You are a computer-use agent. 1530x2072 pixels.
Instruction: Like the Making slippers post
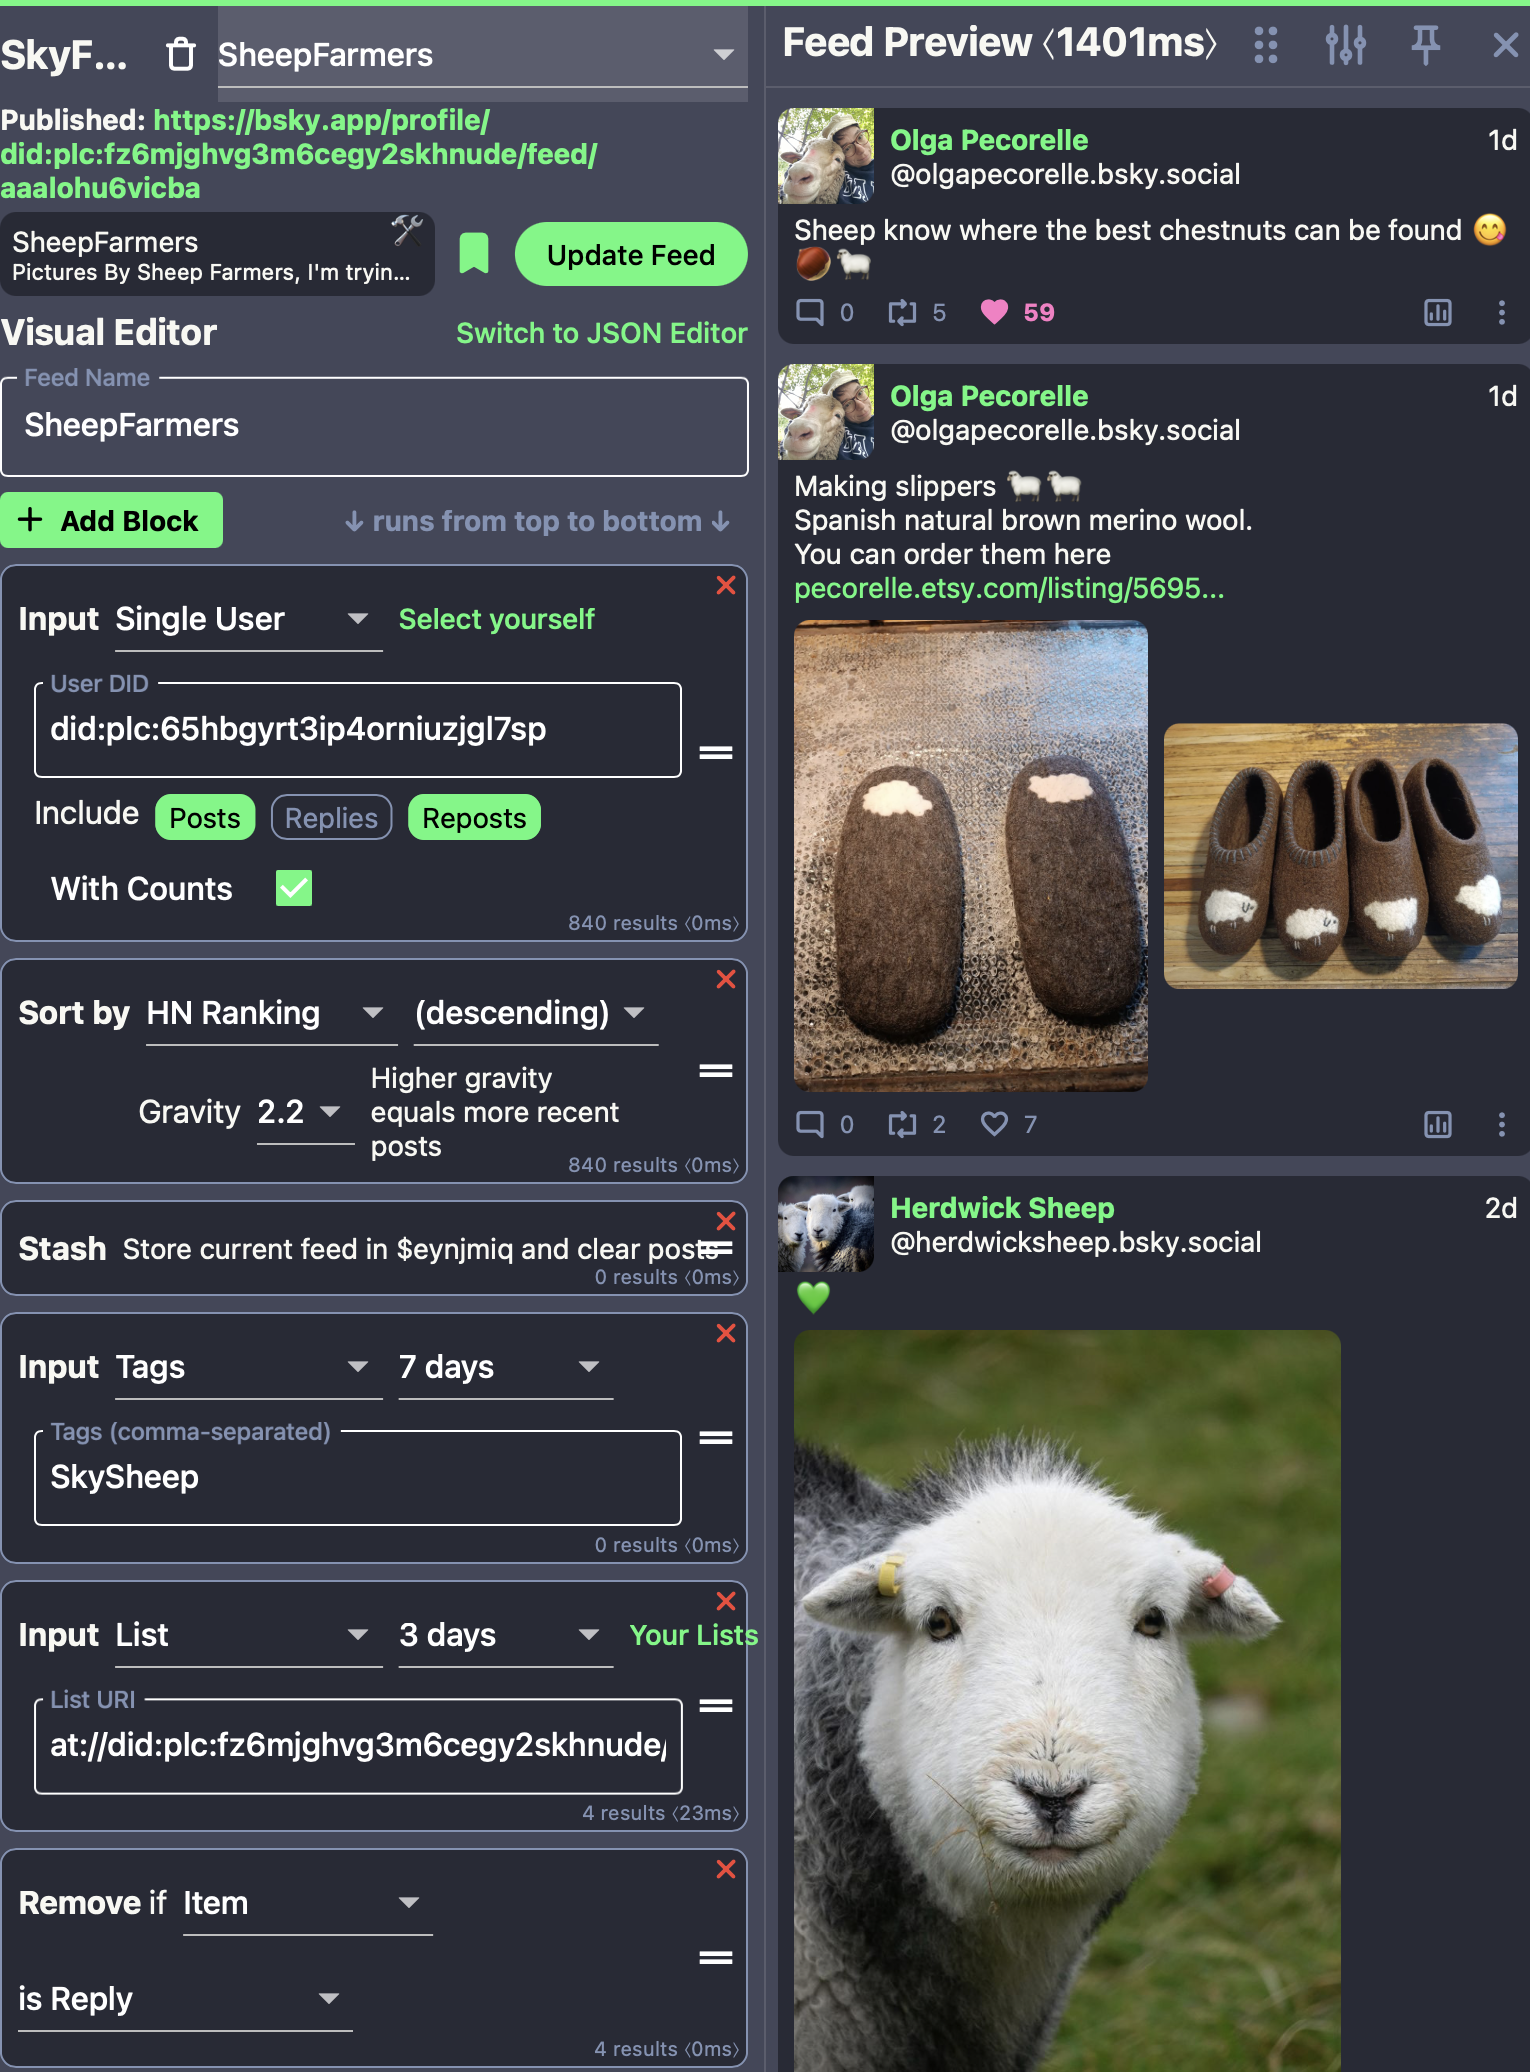(994, 1124)
